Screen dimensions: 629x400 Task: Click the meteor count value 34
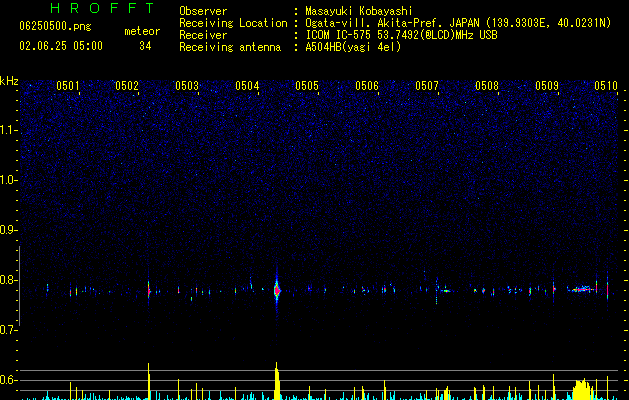pos(145,46)
